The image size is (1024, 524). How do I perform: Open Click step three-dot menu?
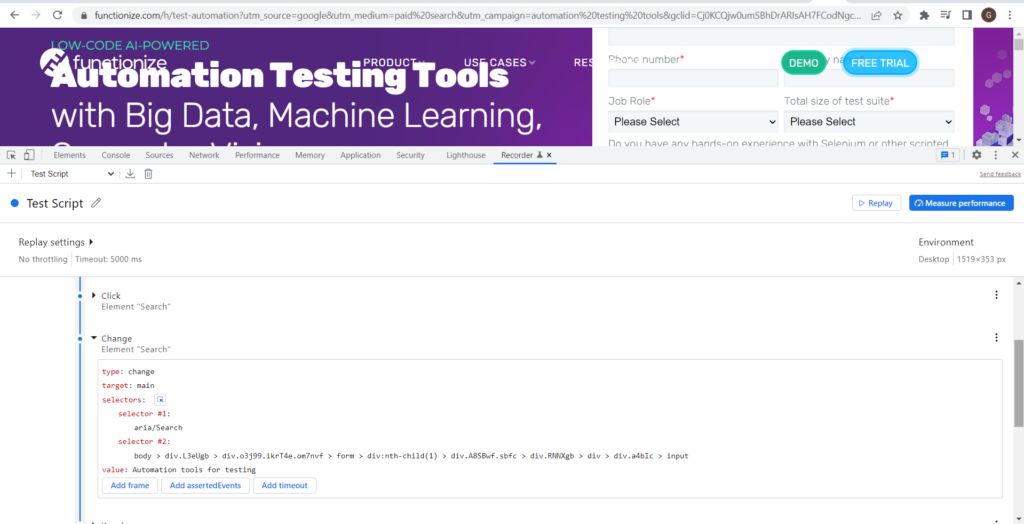pyautogui.click(x=996, y=295)
